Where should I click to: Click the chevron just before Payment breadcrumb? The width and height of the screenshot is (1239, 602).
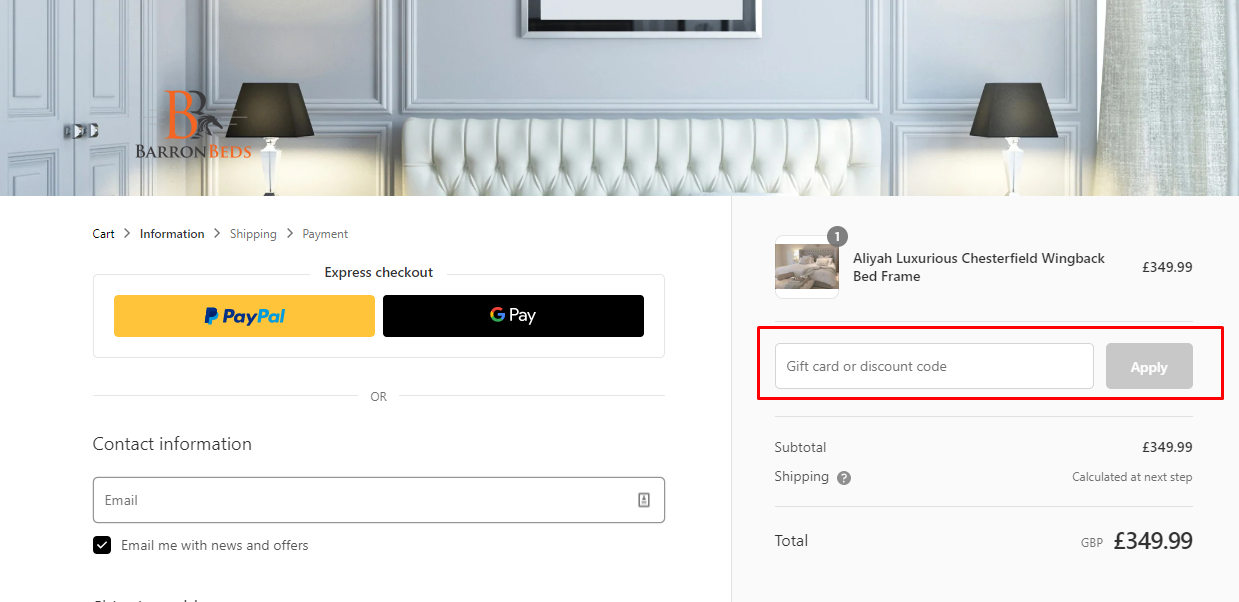(x=290, y=234)
